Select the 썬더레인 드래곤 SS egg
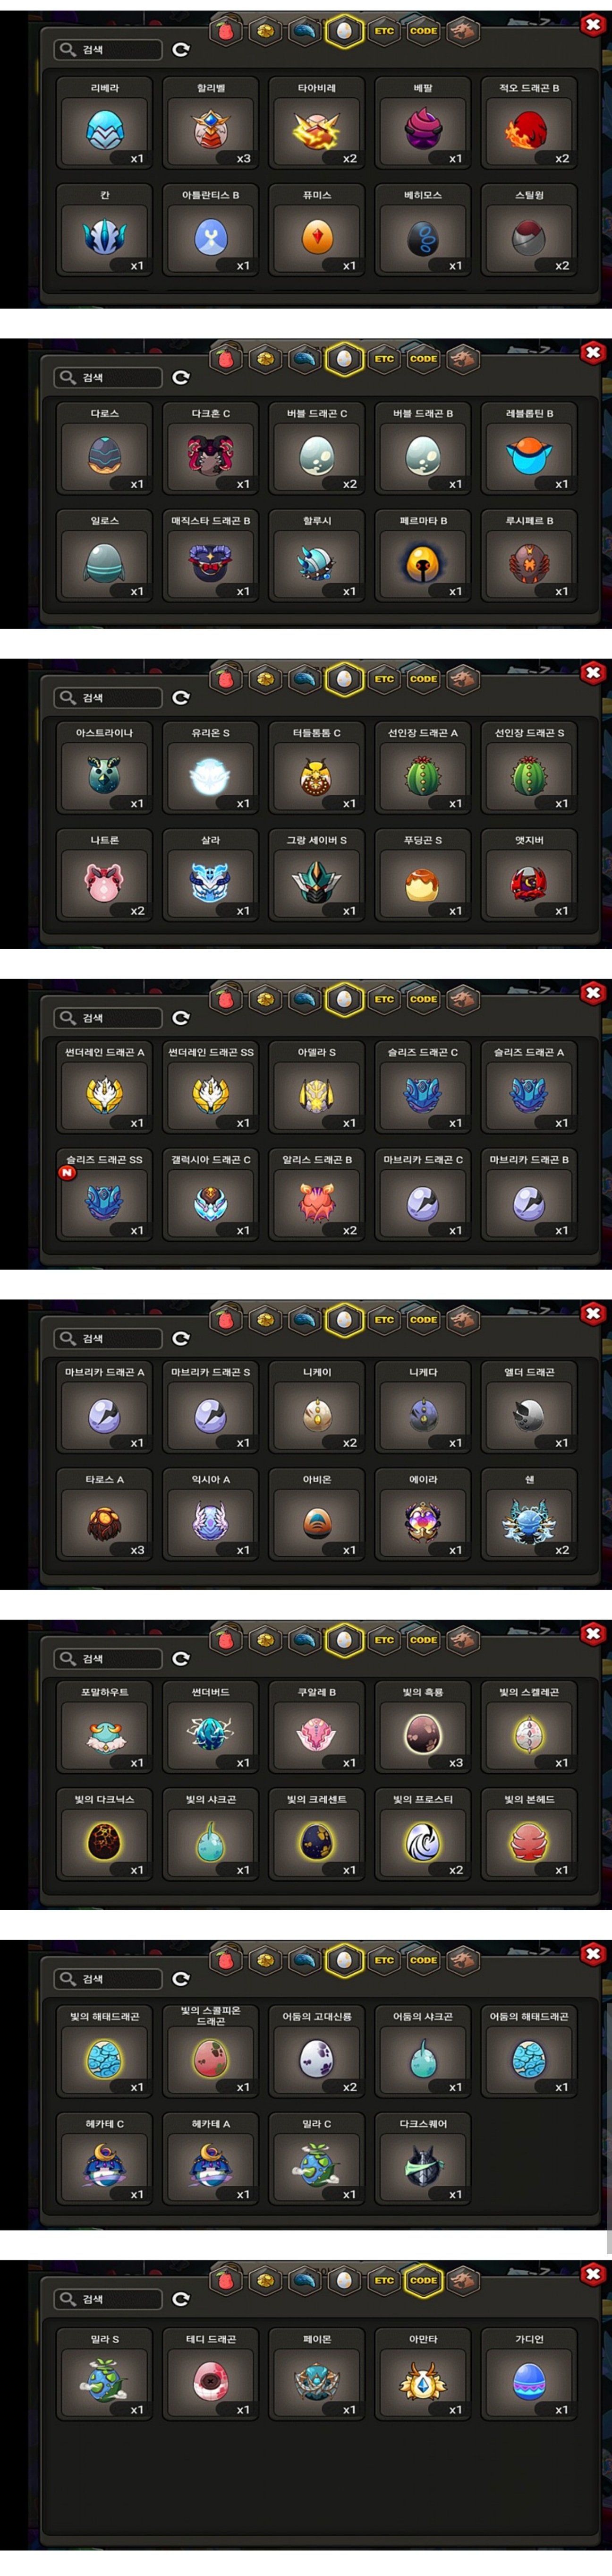Screen dimensions: 612x2576 click(211, 1087)
